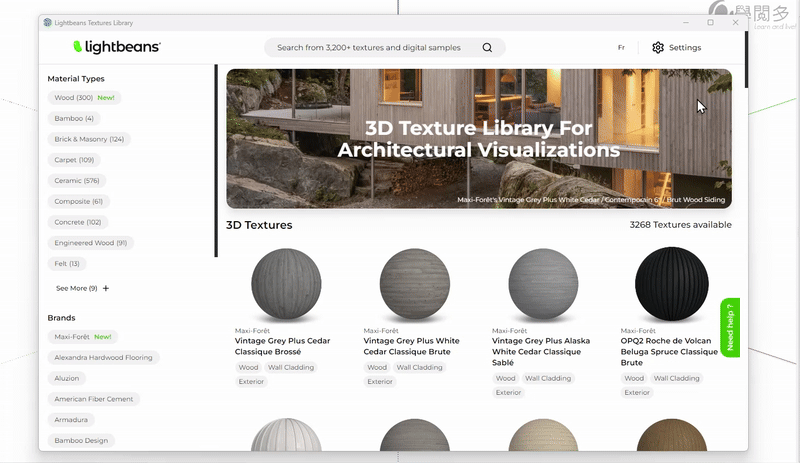Screen dimensions: 800x463
Task: Click Wood tag under White Cedar Classique Brute
Action: 377,368
